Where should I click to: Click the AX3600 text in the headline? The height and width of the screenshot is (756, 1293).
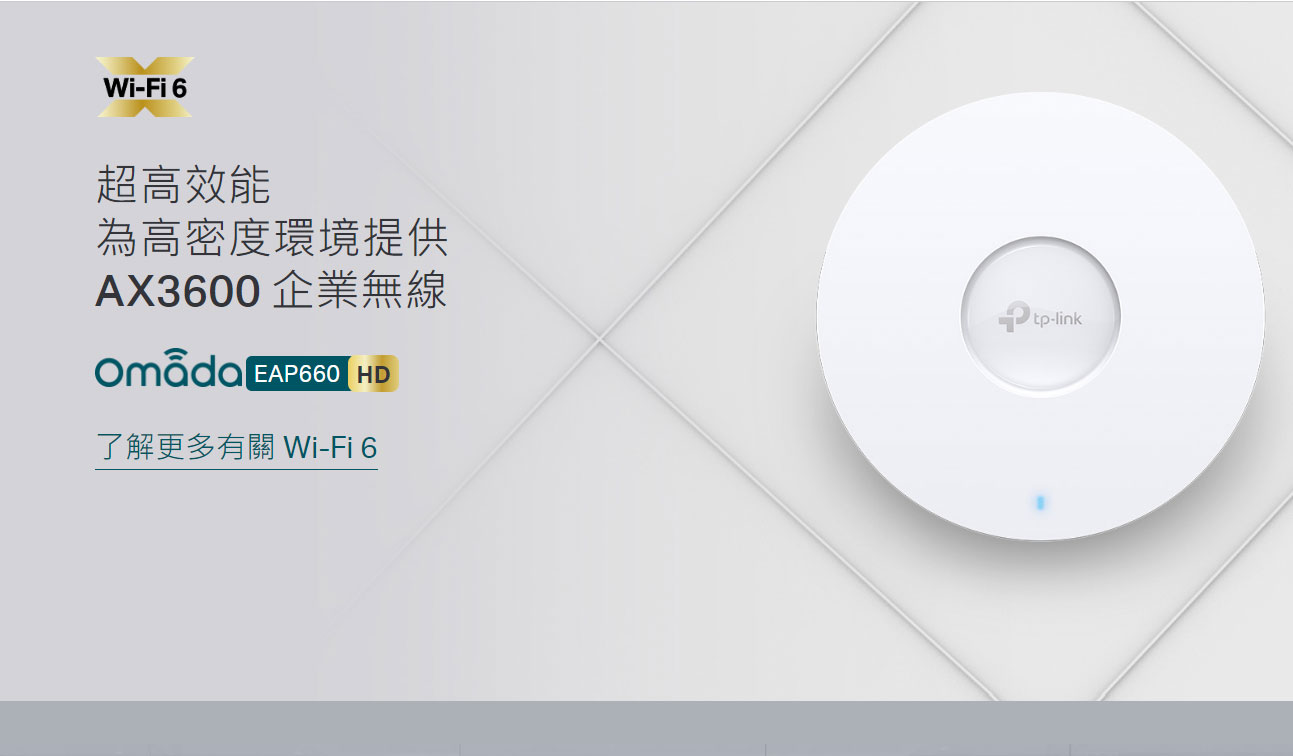[x=178, y=291]
